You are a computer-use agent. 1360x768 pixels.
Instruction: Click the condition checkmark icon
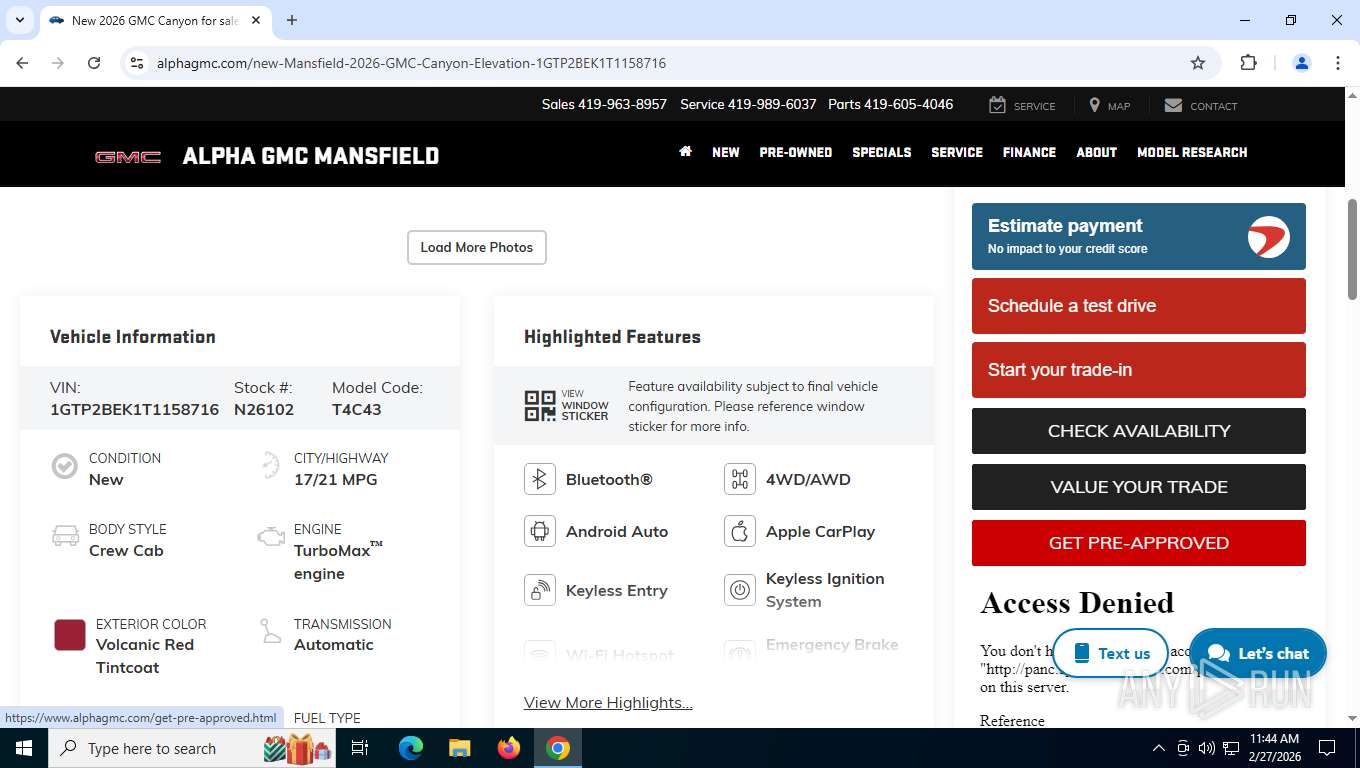point(65,467)
